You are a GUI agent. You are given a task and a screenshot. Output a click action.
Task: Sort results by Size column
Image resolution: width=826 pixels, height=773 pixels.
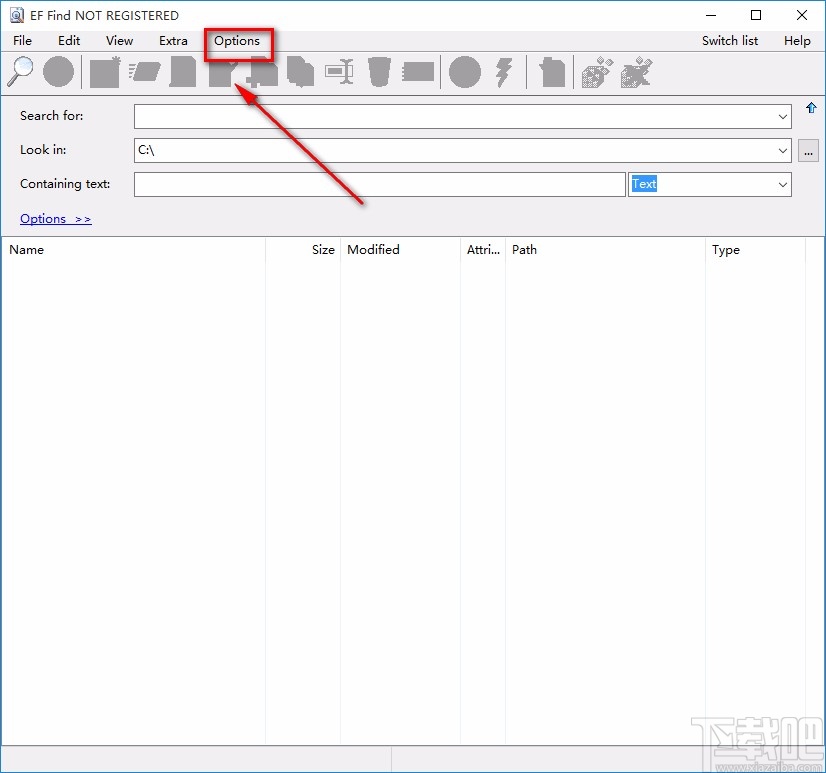tap(303, 250)
